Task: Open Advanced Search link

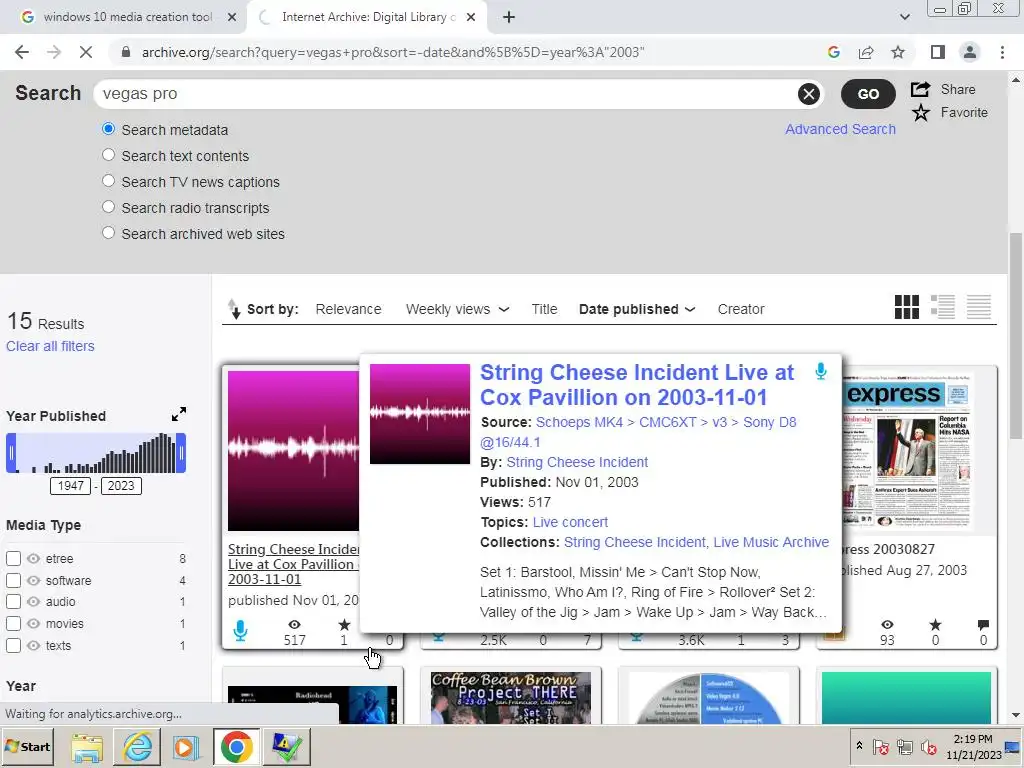Action: click(840, 129)
